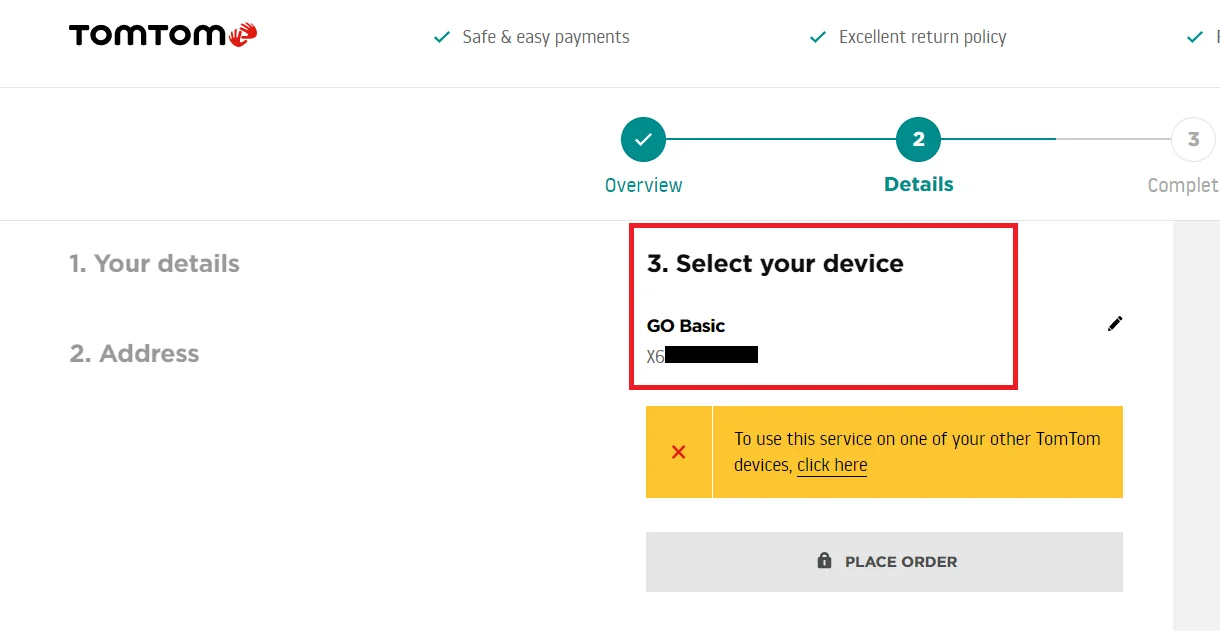
Task: Click the lock icon on Place Order
Action: (824, 561)
